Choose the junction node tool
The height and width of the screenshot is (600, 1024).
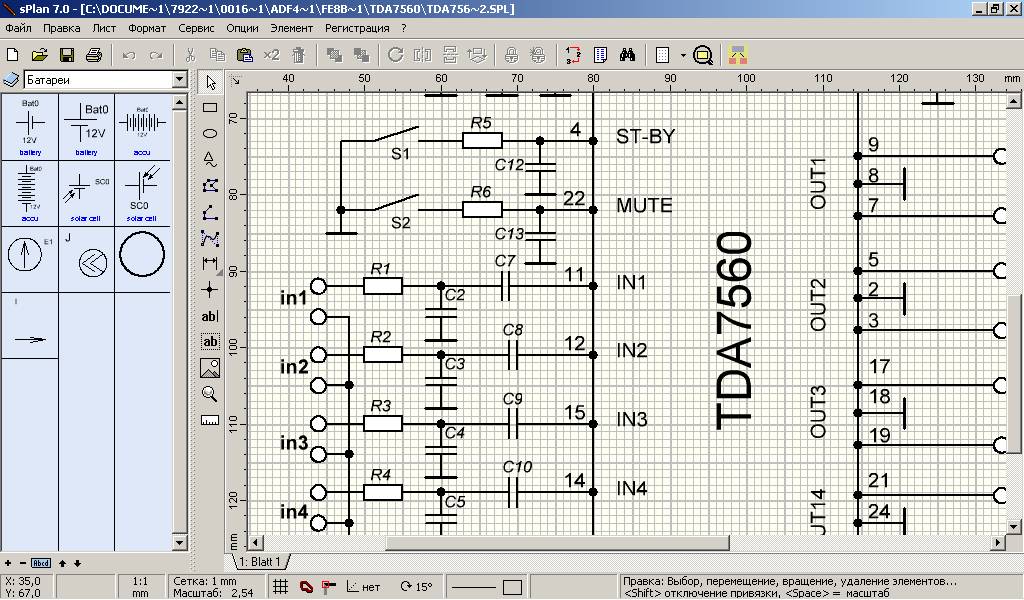point(210,290)
